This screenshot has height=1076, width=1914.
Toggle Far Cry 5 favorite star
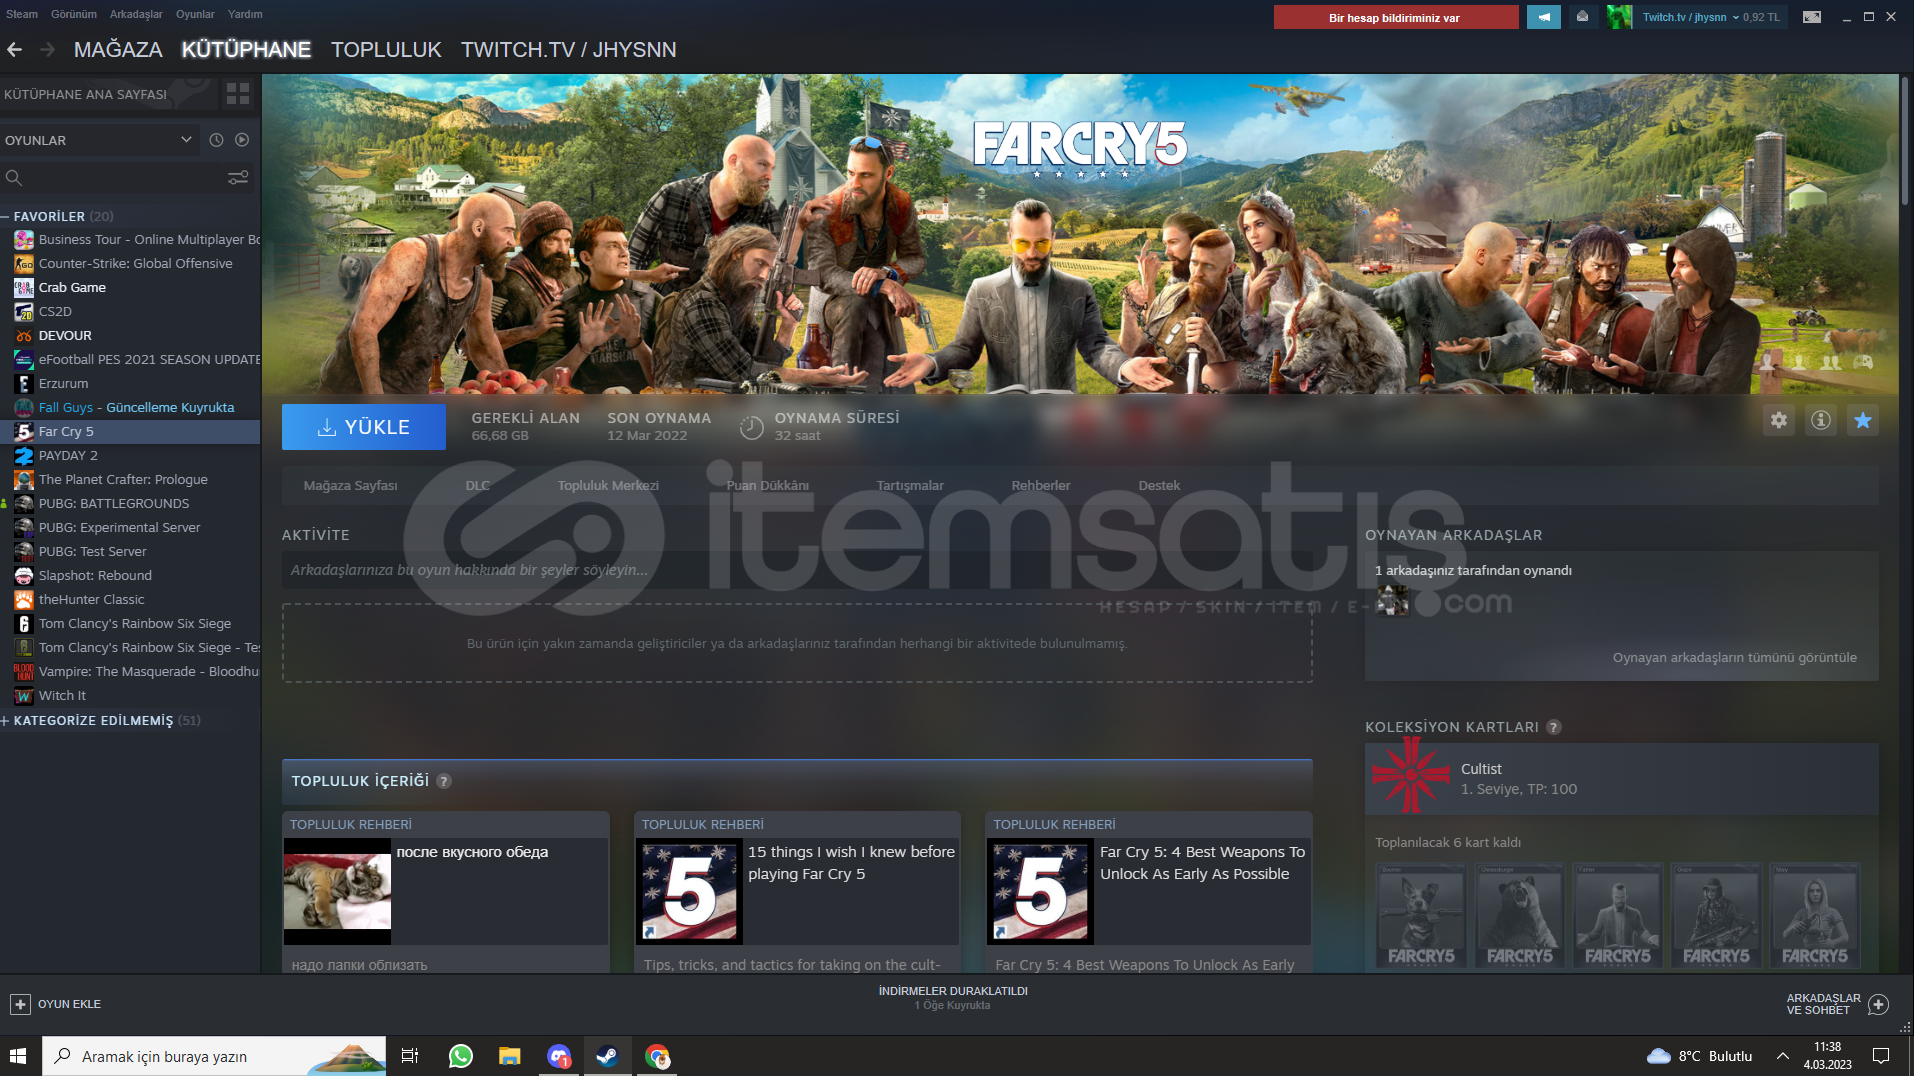point(1863,421)
